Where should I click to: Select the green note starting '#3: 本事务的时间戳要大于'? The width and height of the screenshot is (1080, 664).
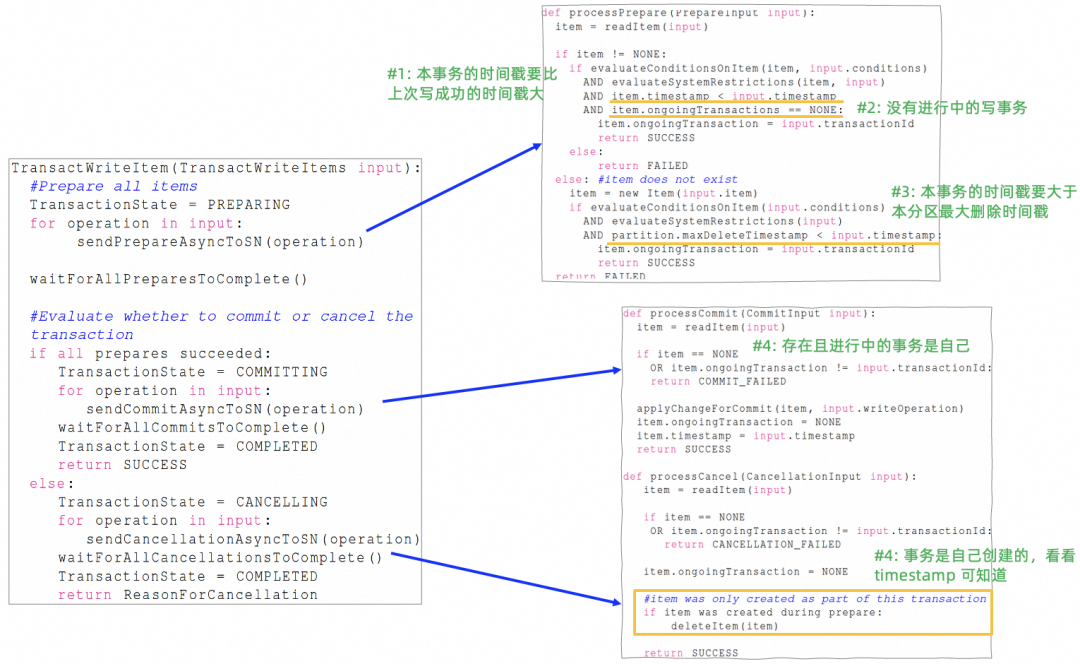(x=984, y=202)
